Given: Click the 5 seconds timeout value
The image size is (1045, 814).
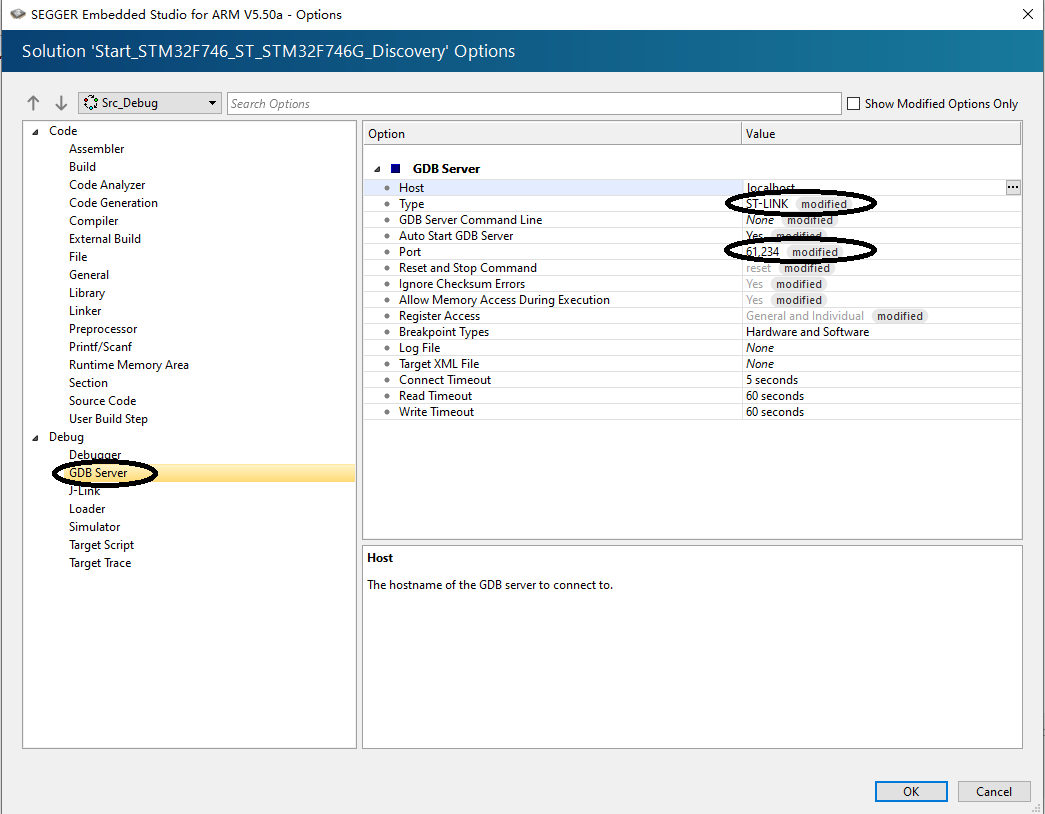Looking at the screenshot, I should pos(772,379).
